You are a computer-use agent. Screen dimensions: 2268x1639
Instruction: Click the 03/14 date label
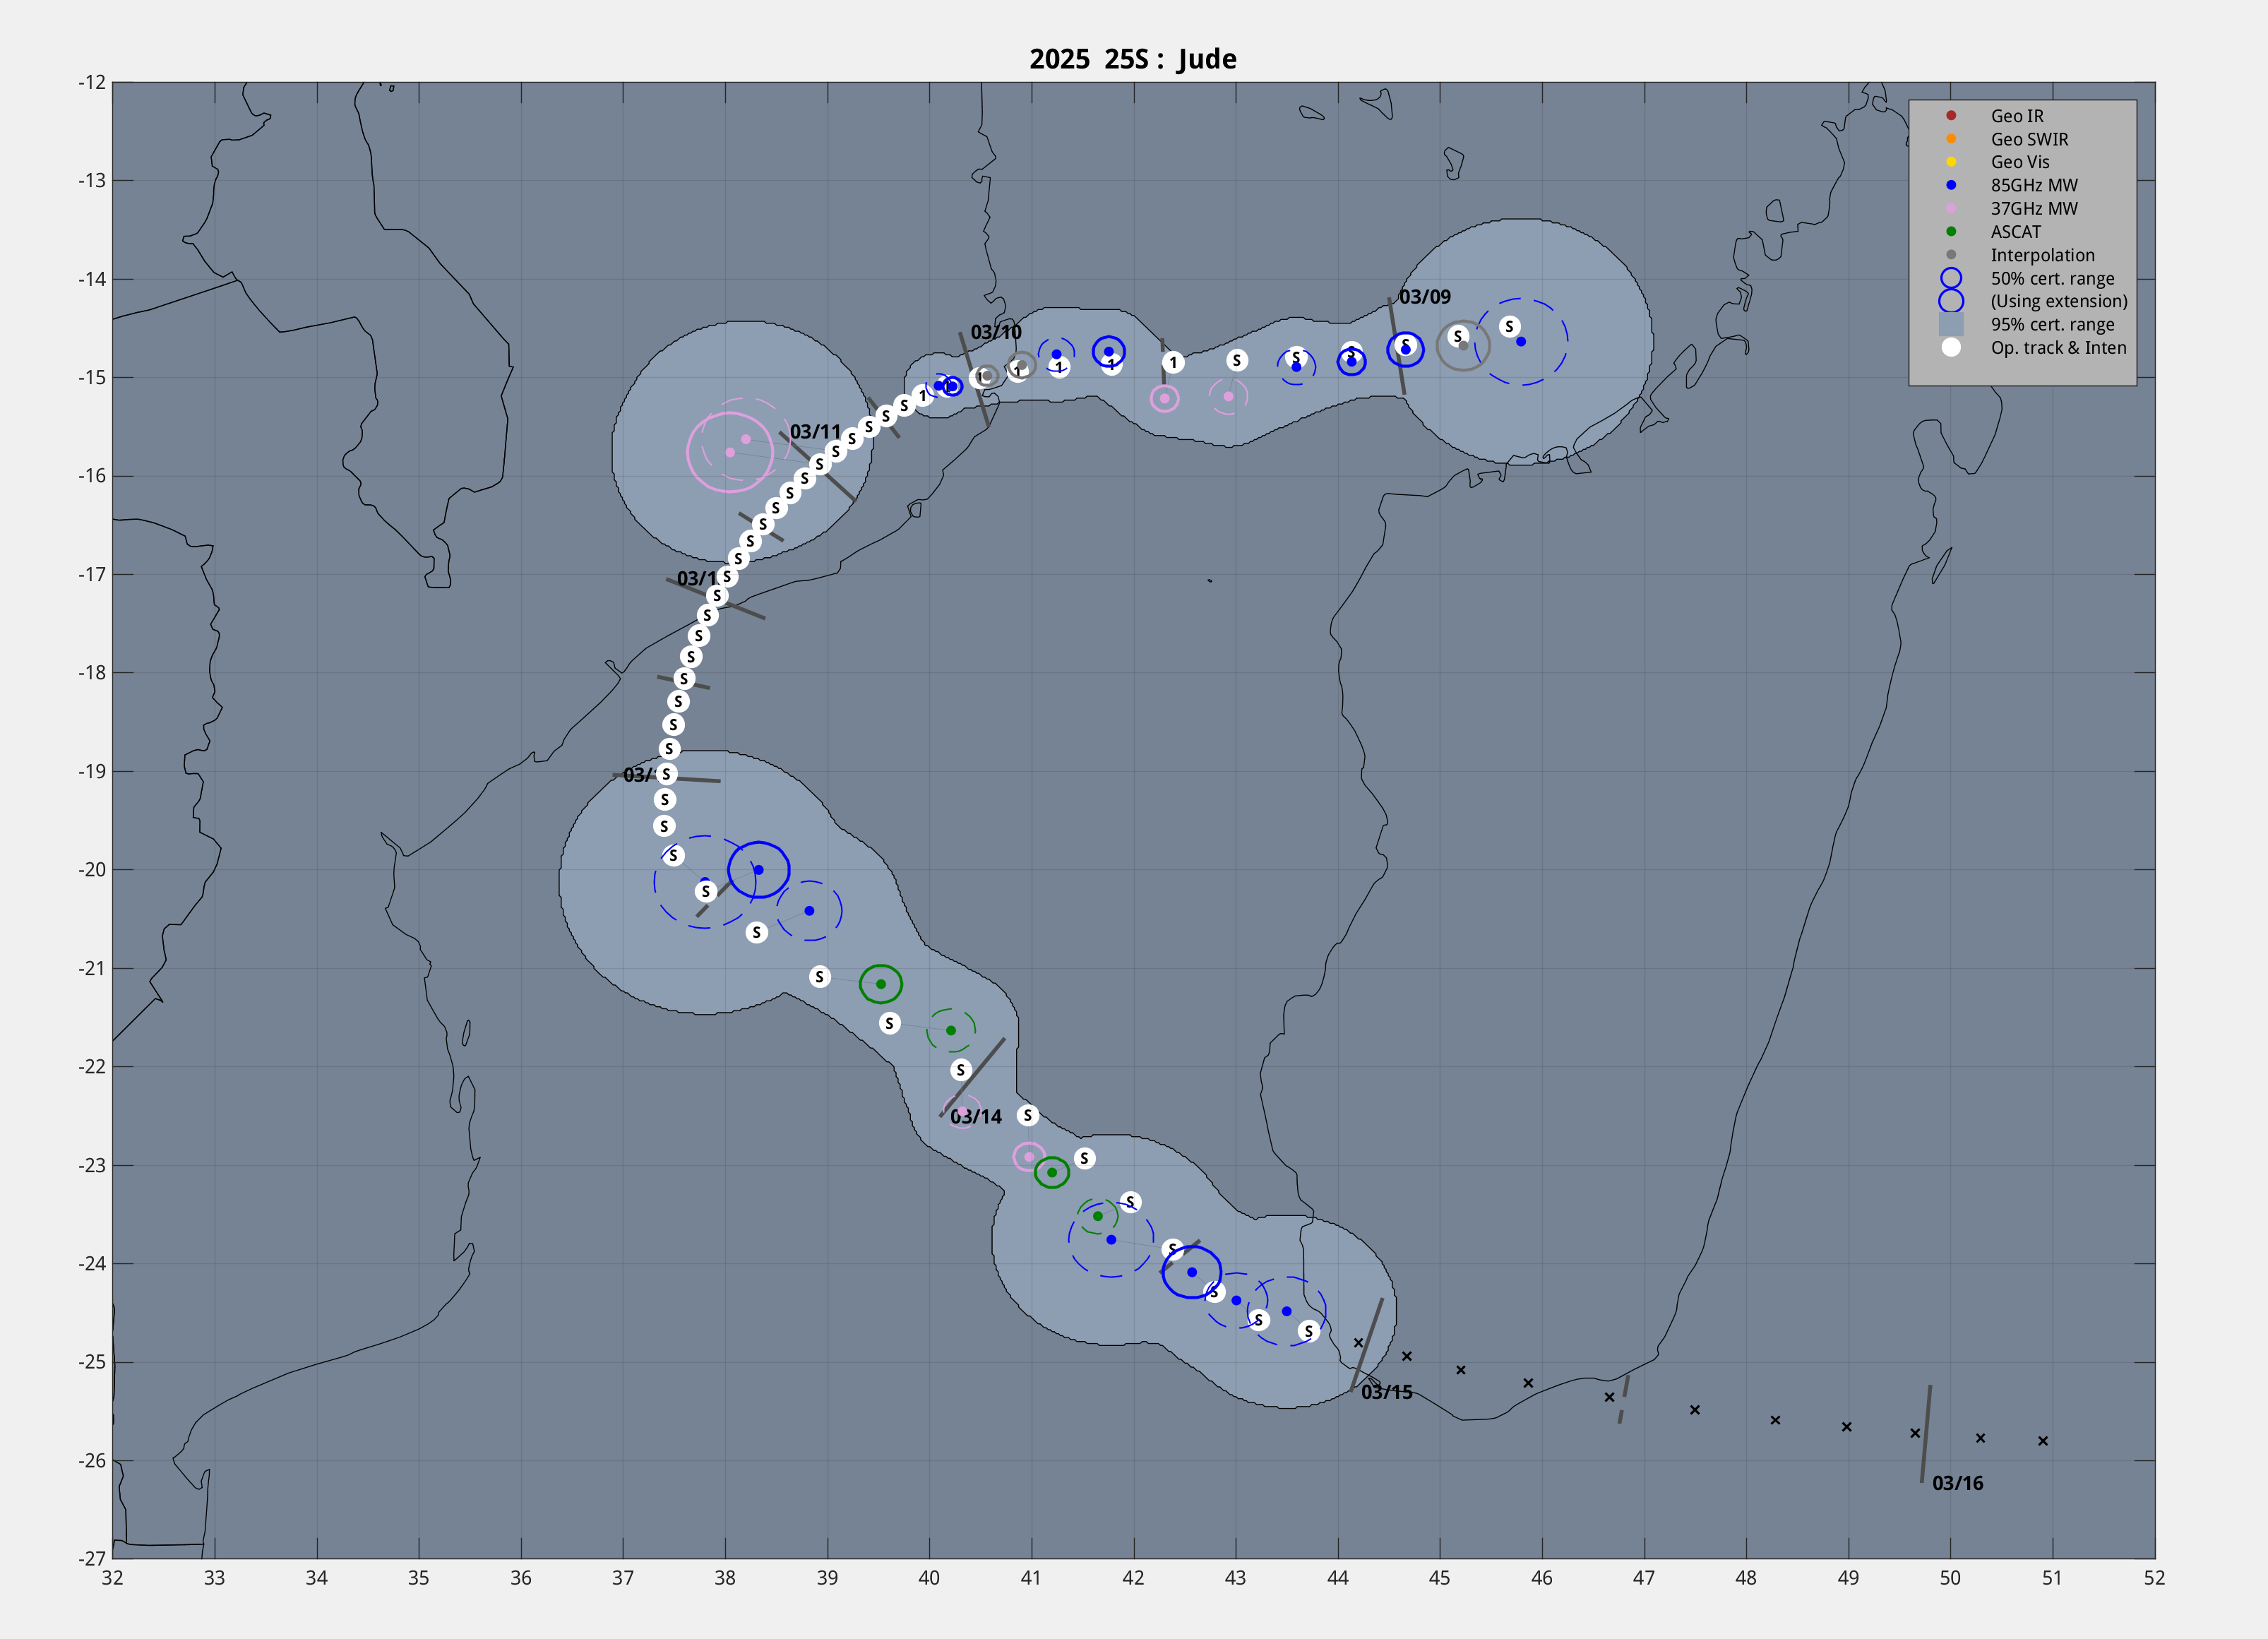click(x=976, y=1117)
